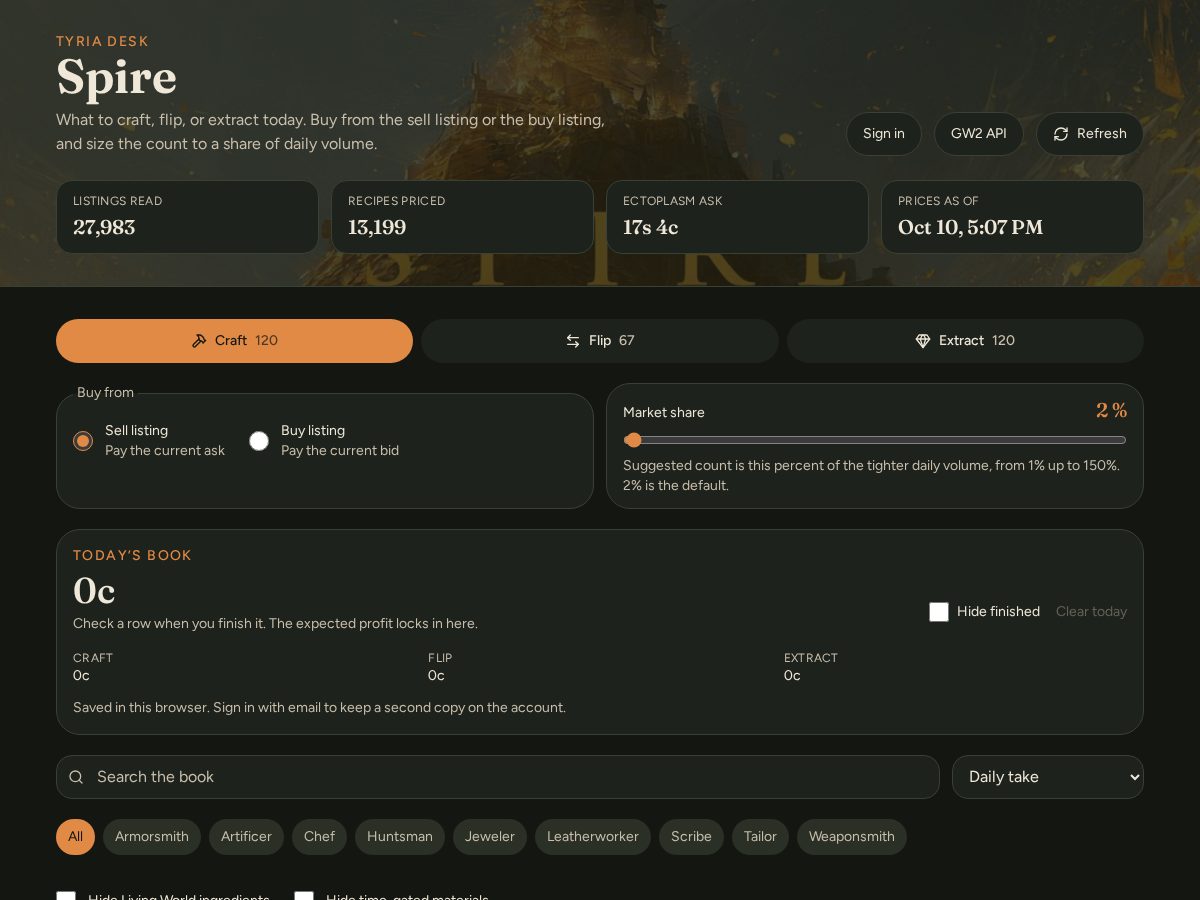Click the refresh arrows icon
This screenshot has width=1200, height=900.
[x=1061, y=134]
